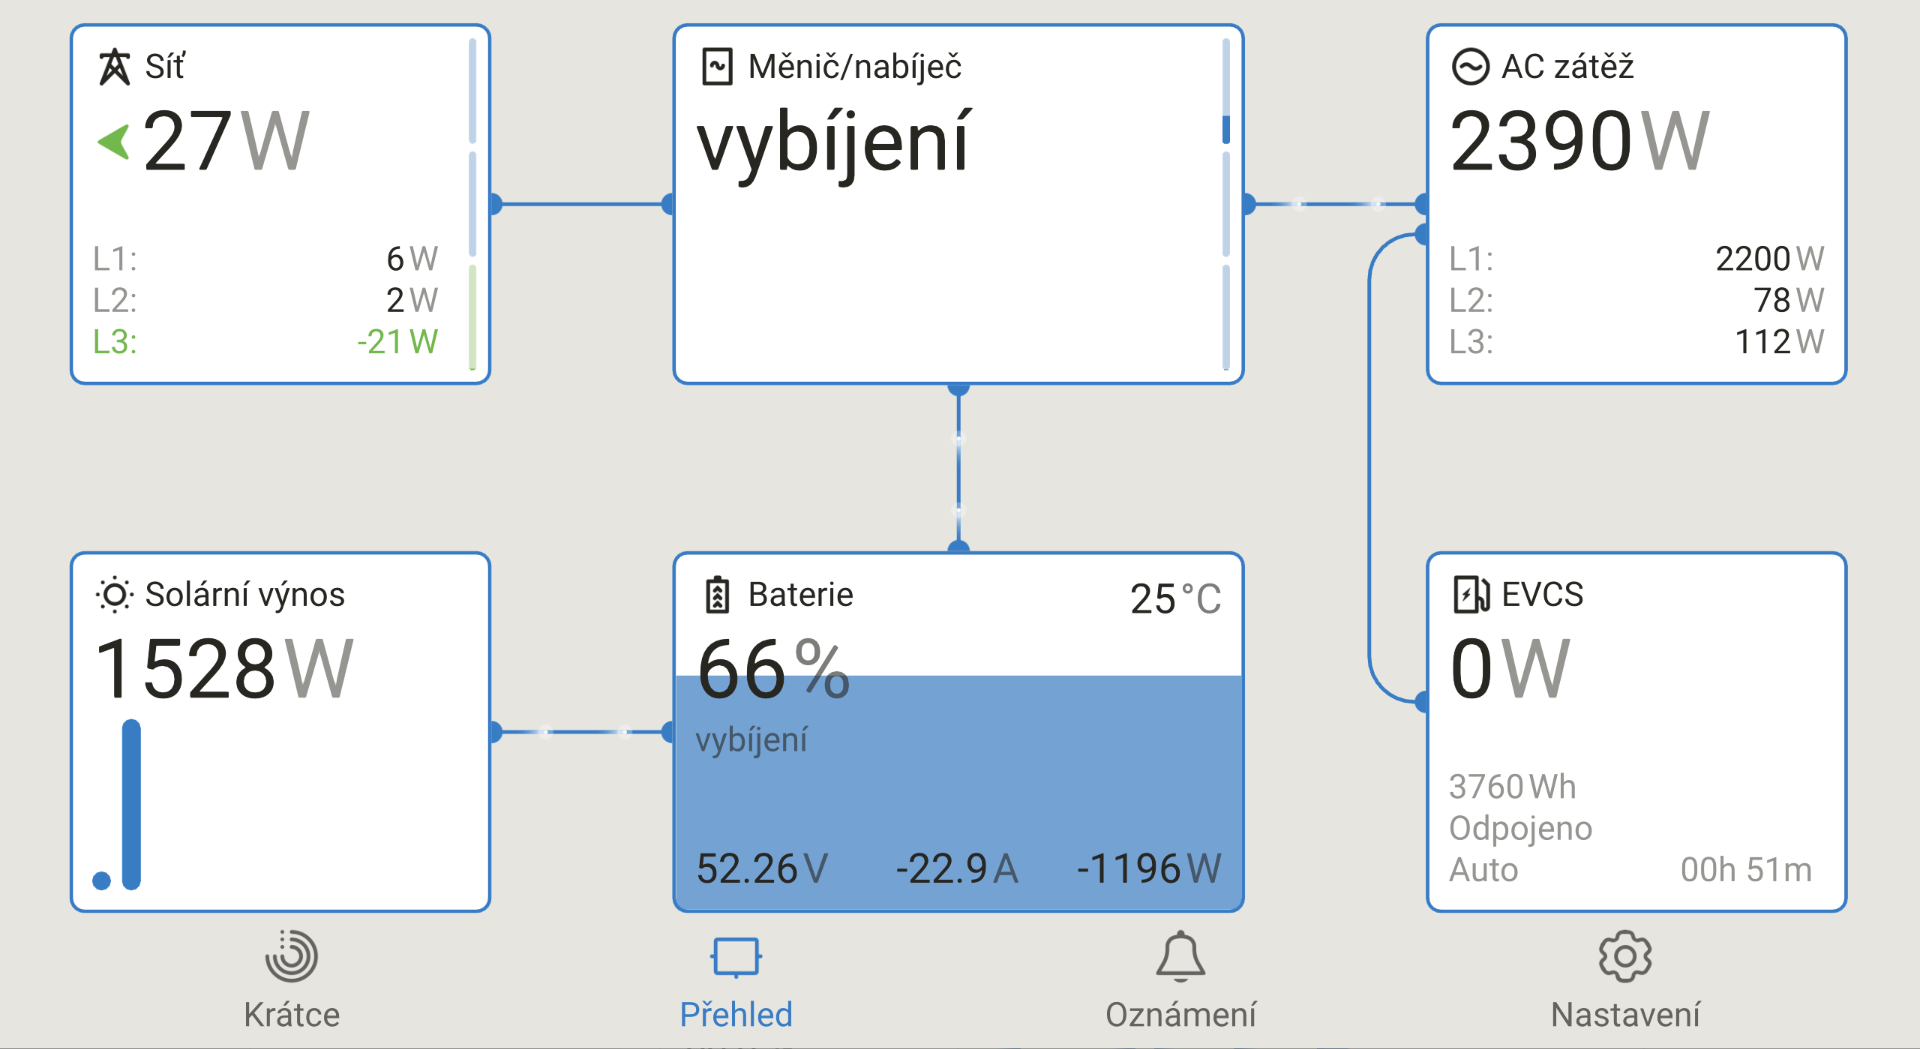This screenshot has width=1920, height=1049.
Task: Switch to the Přehled tab label
Action: tap(736, 1015)
